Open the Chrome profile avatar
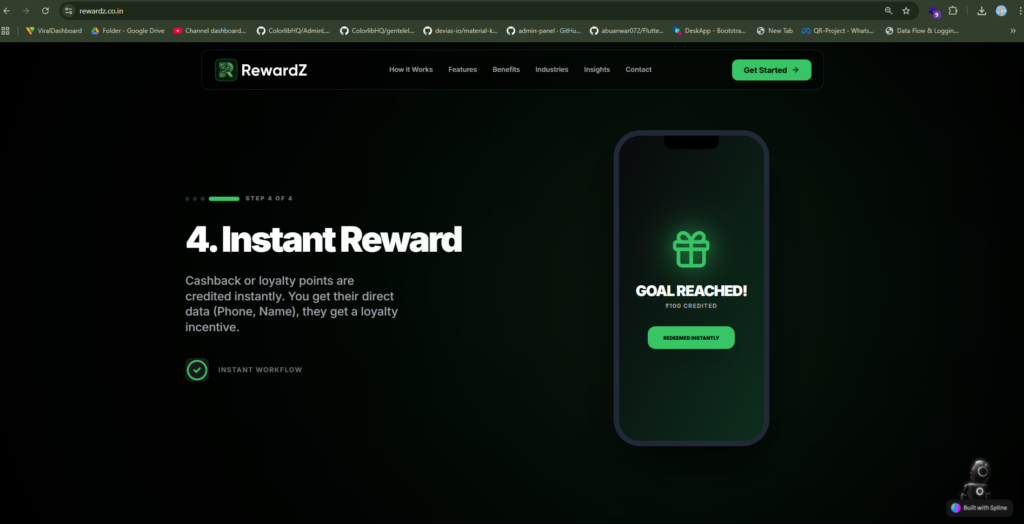 click(1001, 11)
